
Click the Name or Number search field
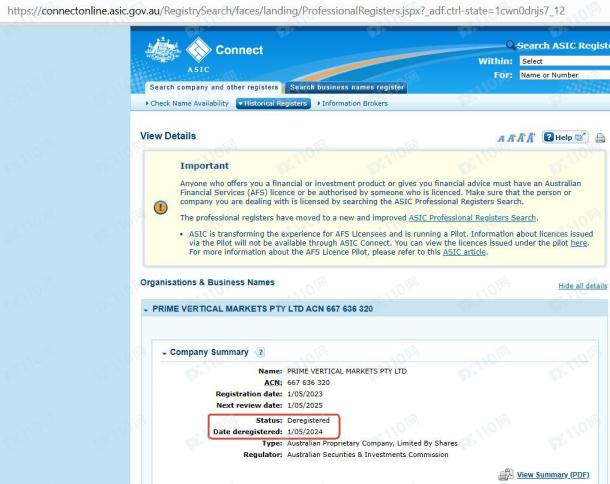click(564, 75)
